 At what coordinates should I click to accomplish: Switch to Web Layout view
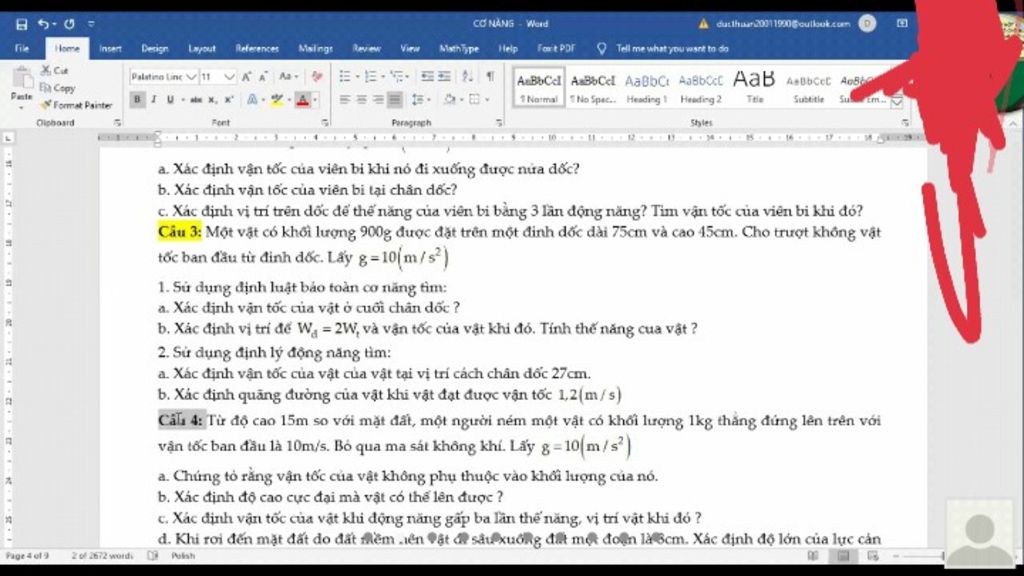pos(873,556)
